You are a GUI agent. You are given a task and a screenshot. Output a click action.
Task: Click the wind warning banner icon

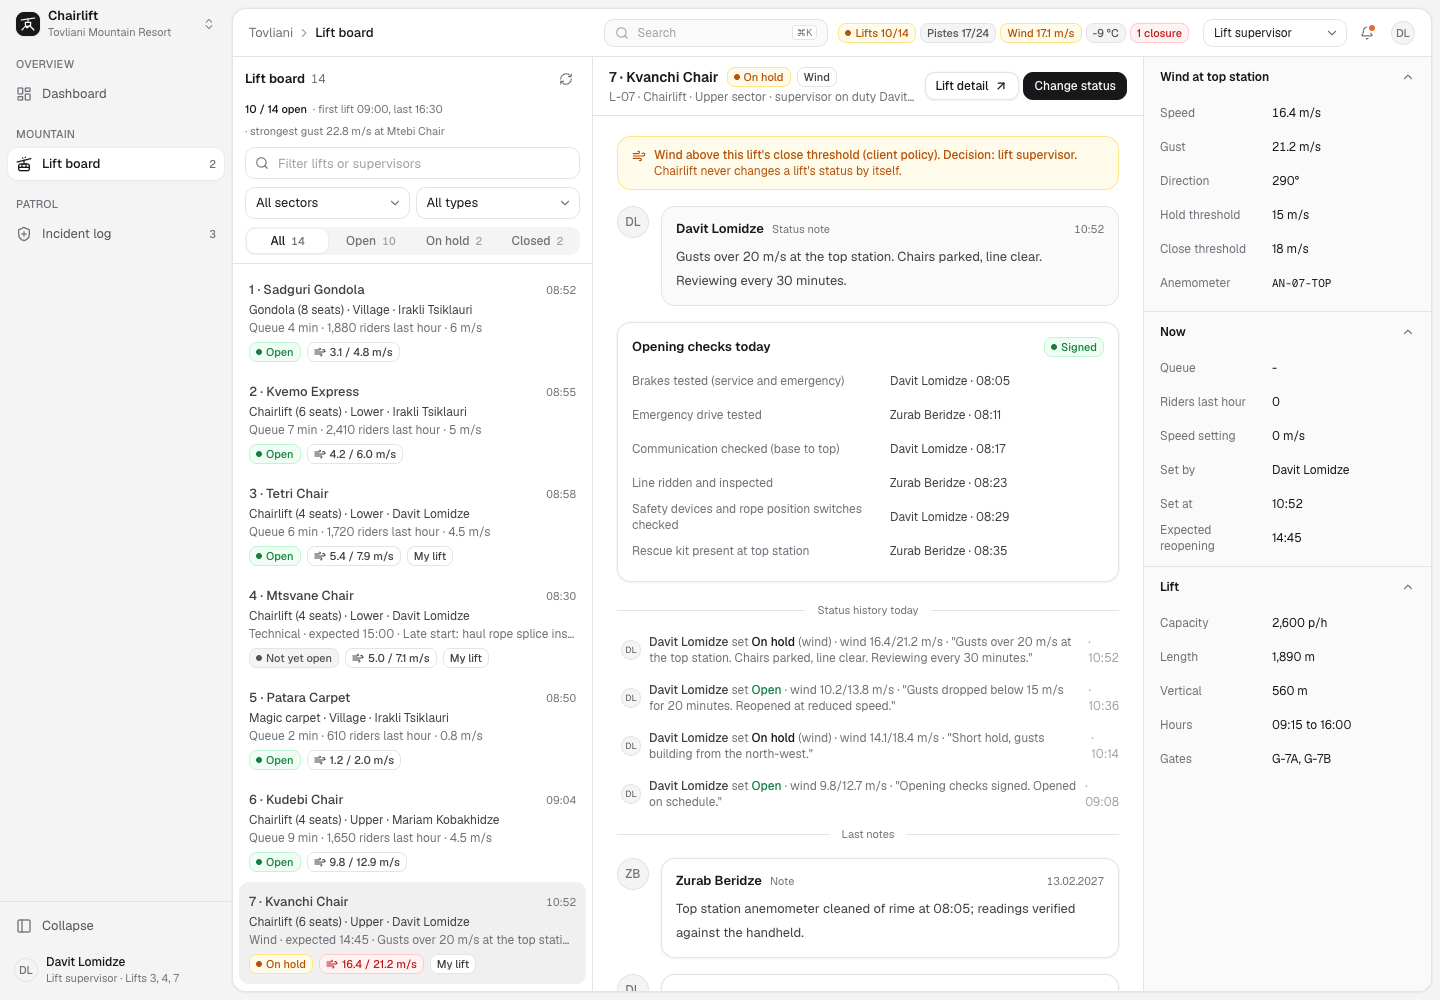tap(639, 155)
